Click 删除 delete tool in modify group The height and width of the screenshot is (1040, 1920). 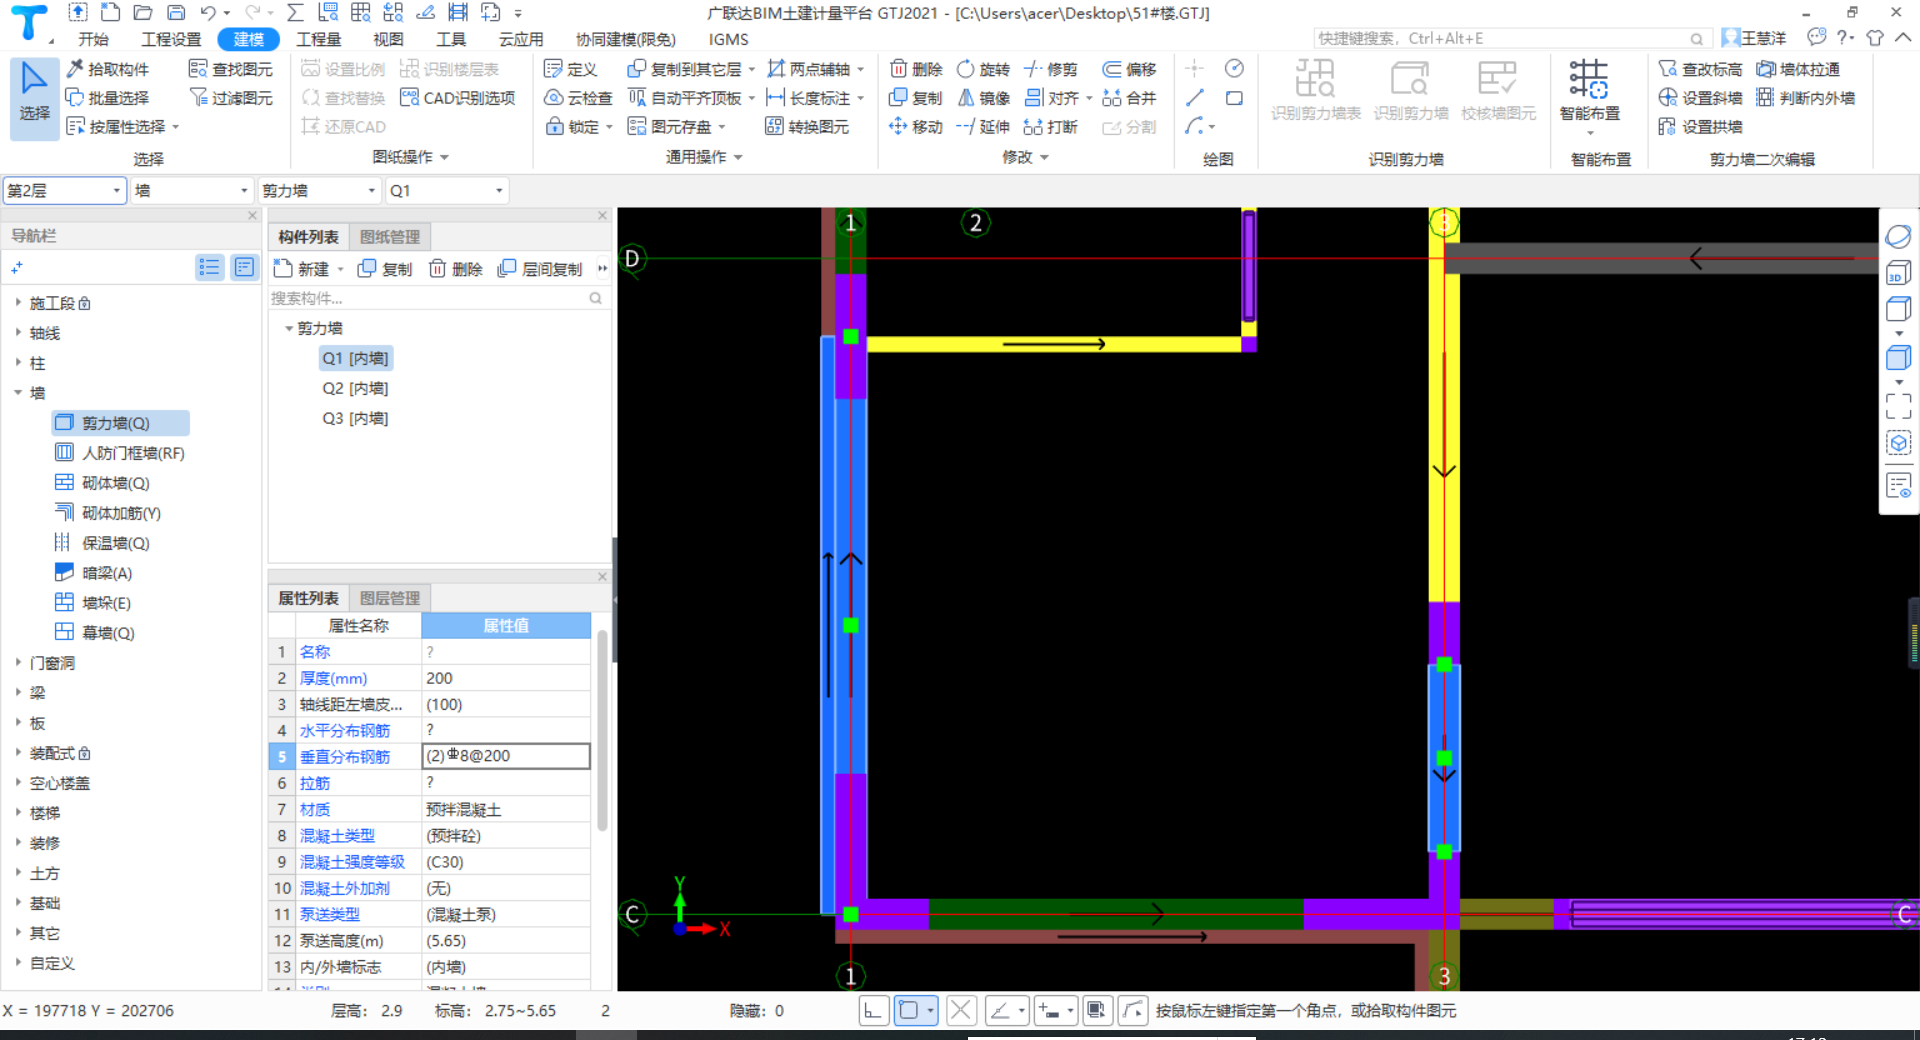(916, 69)
